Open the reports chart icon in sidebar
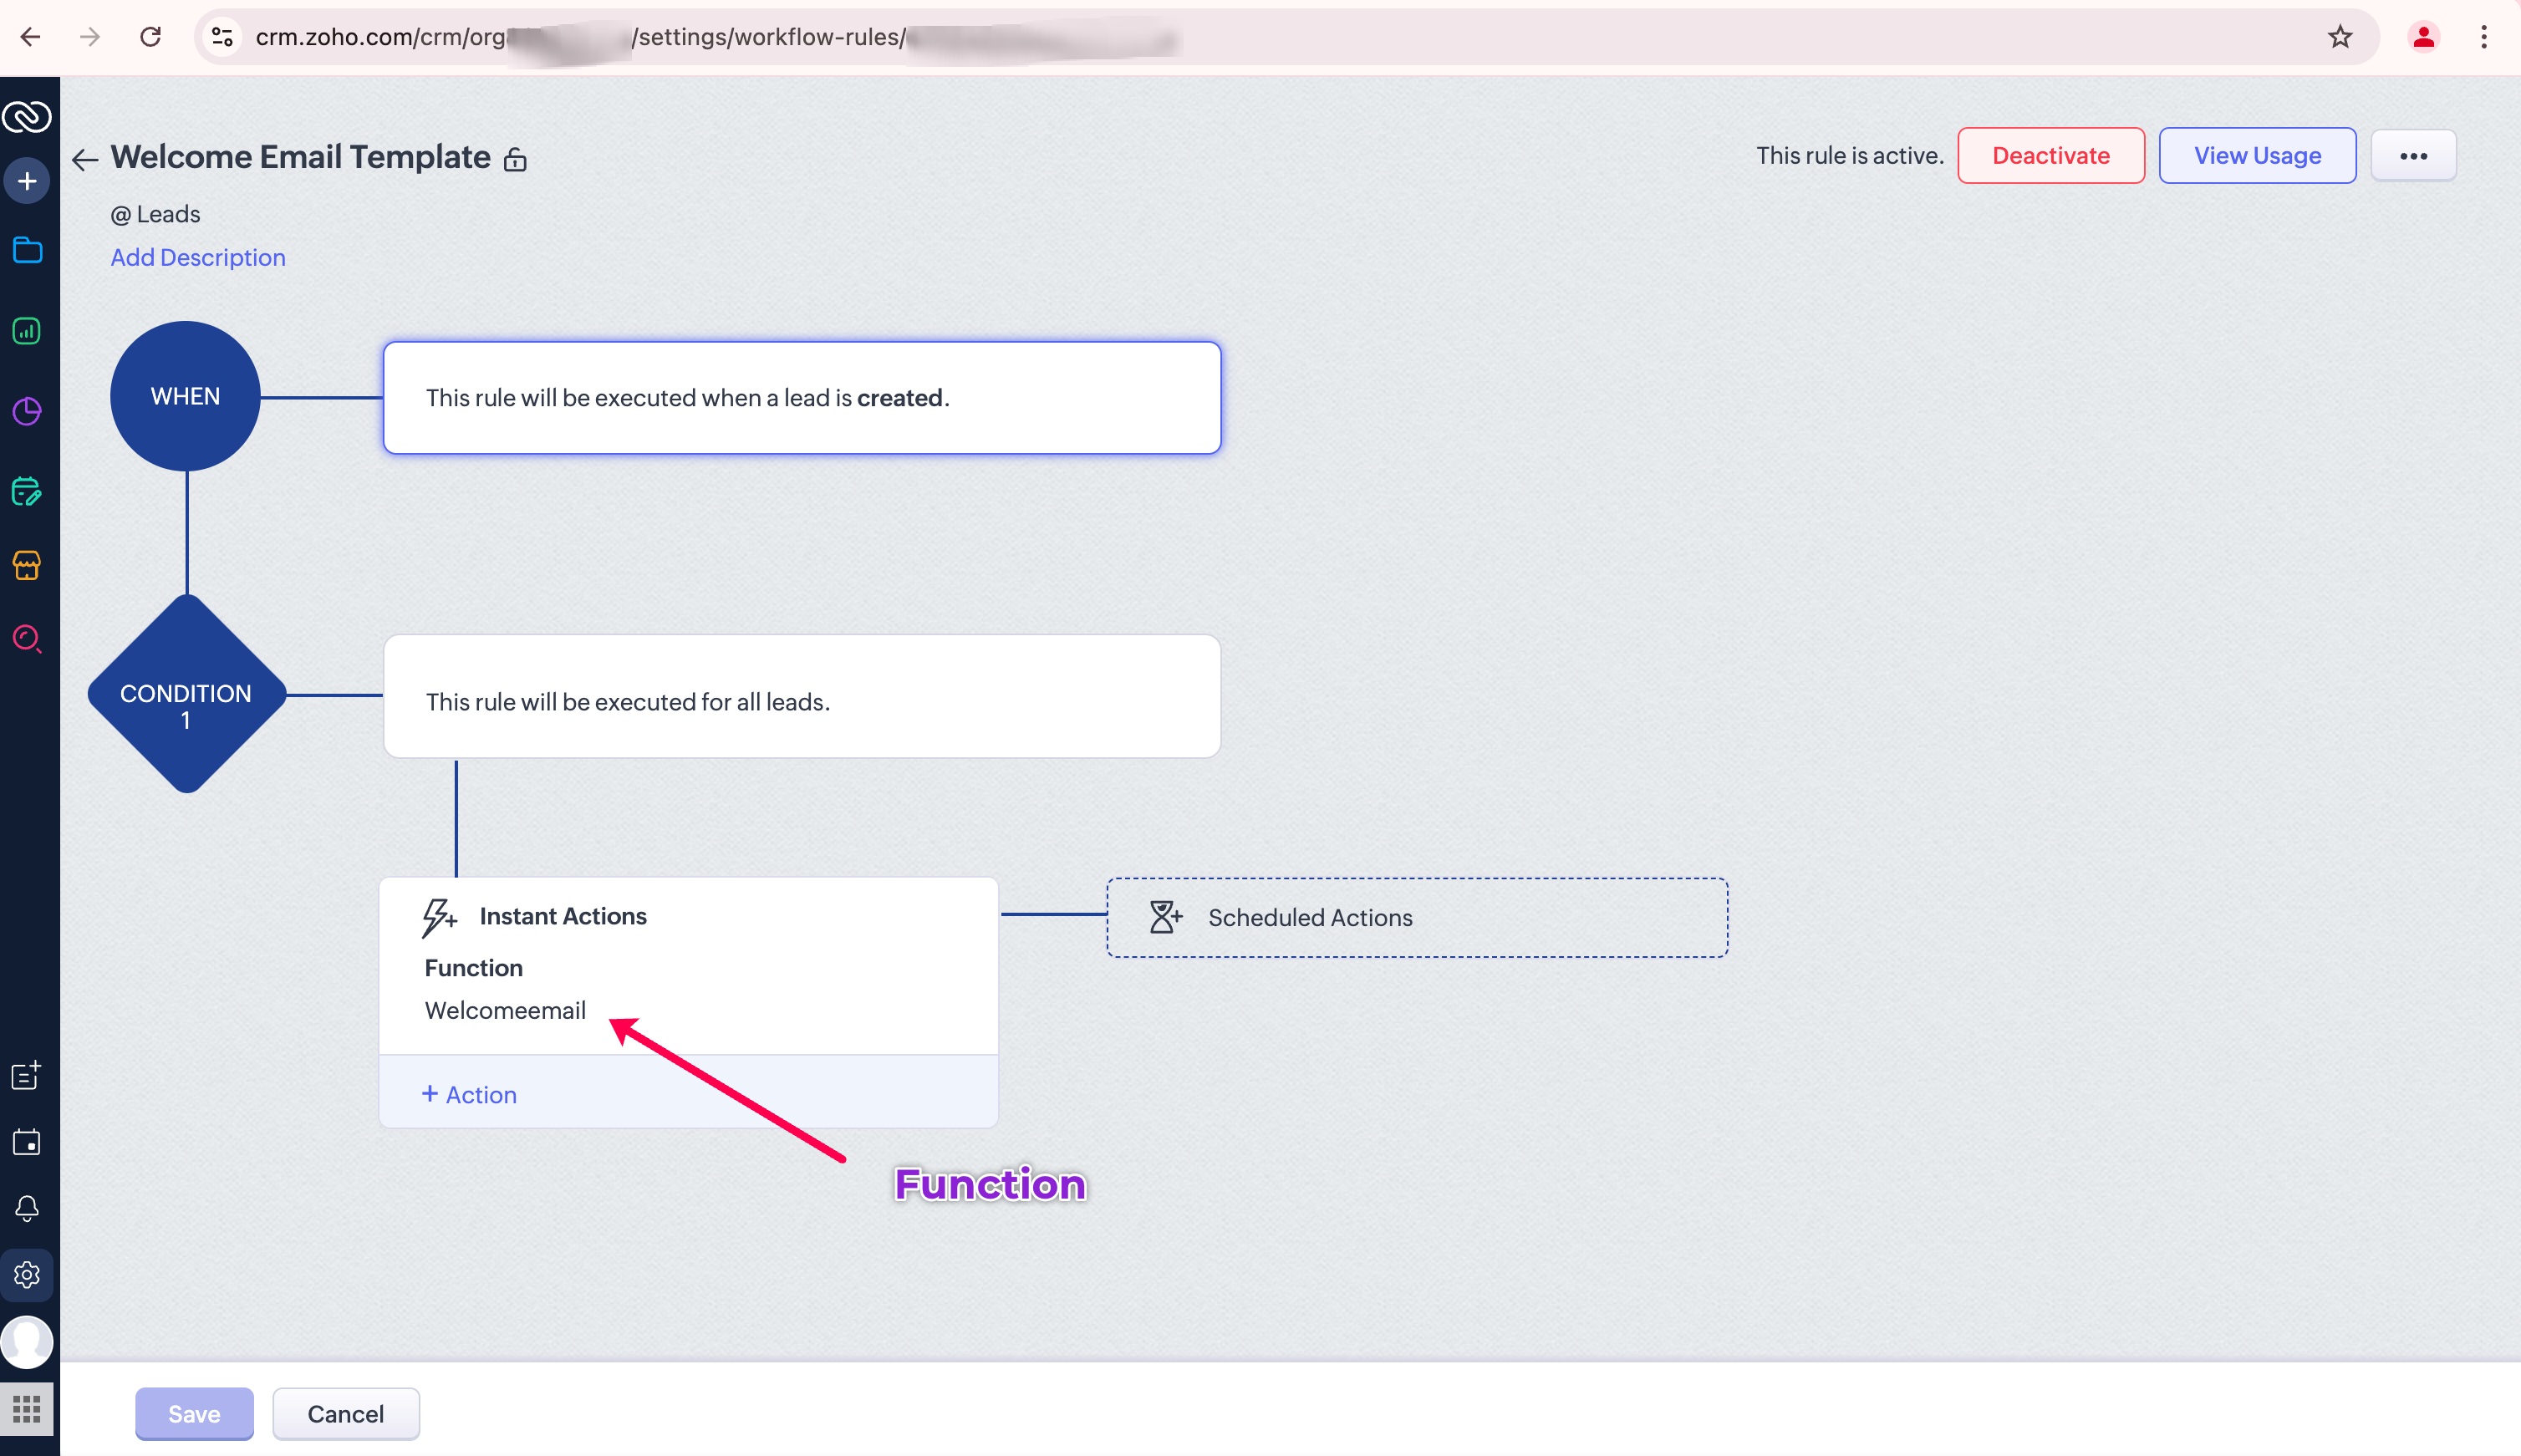2521x1456 pixels. [27, 331]
